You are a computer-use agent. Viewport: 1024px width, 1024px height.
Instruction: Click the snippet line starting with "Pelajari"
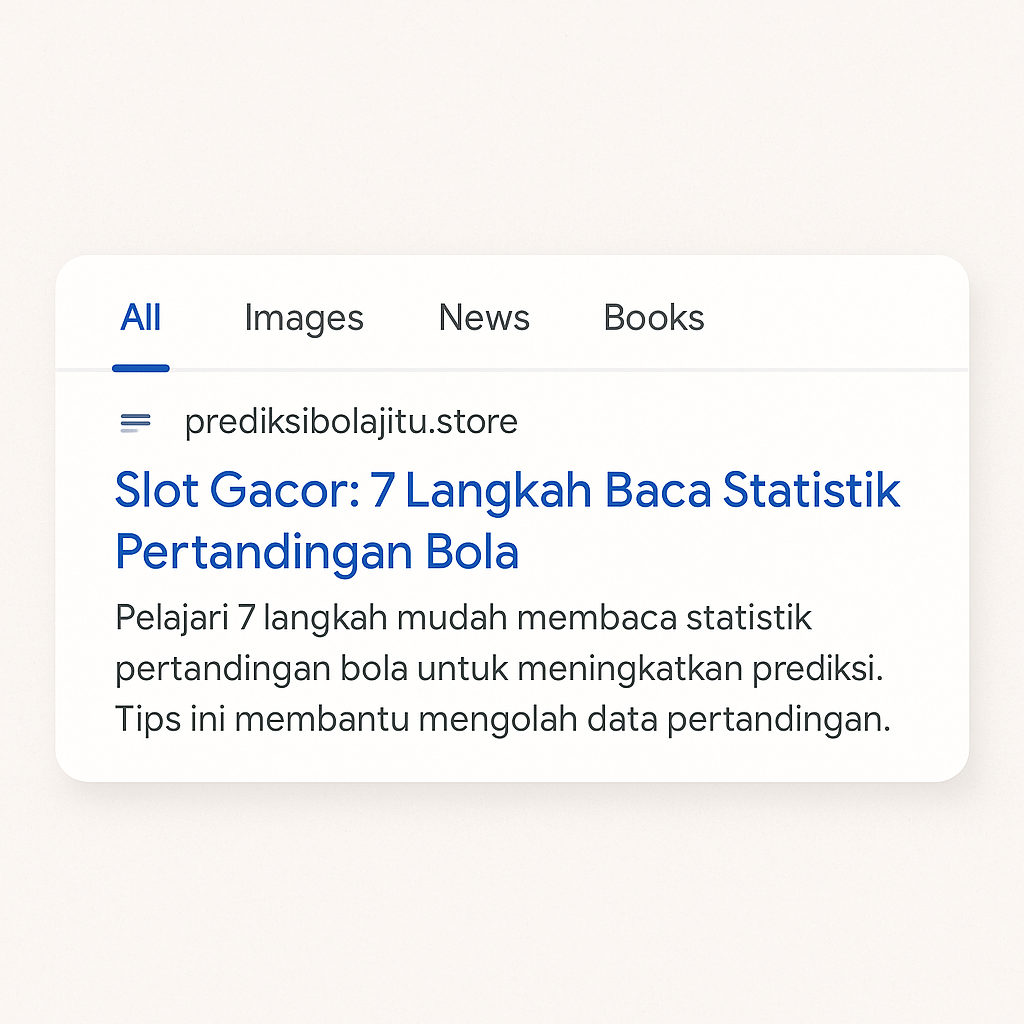pos(463,618)
